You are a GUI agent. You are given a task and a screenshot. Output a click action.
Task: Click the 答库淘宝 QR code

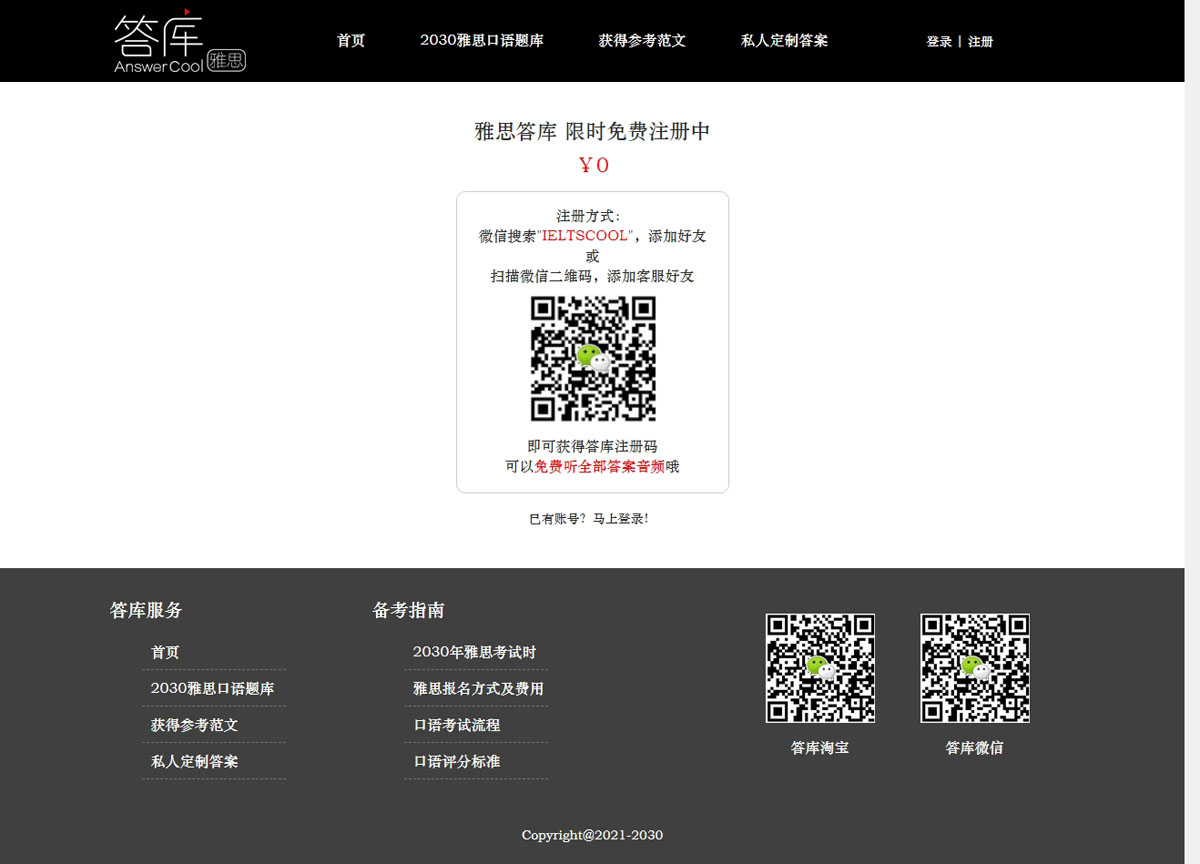pos(820,668)
